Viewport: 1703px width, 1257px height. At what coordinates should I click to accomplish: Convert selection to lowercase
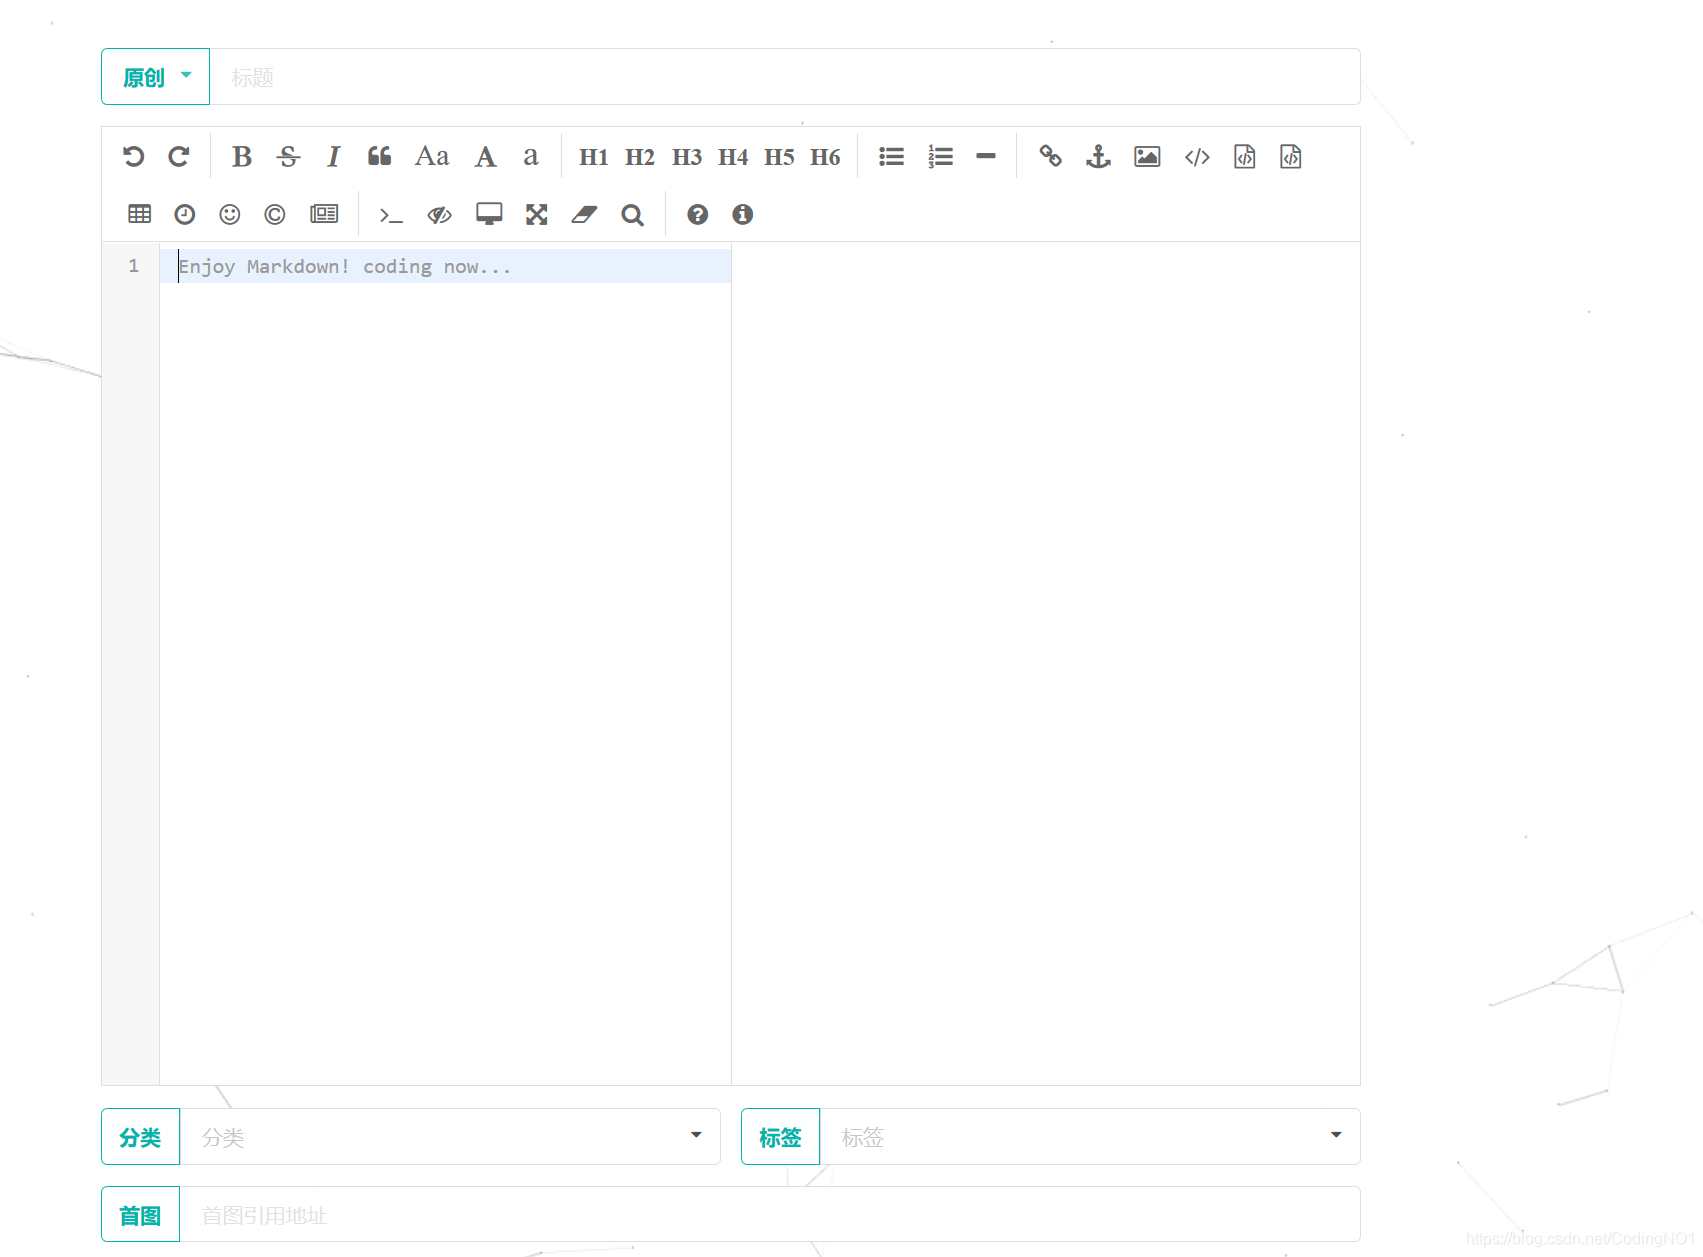[531, 157]
